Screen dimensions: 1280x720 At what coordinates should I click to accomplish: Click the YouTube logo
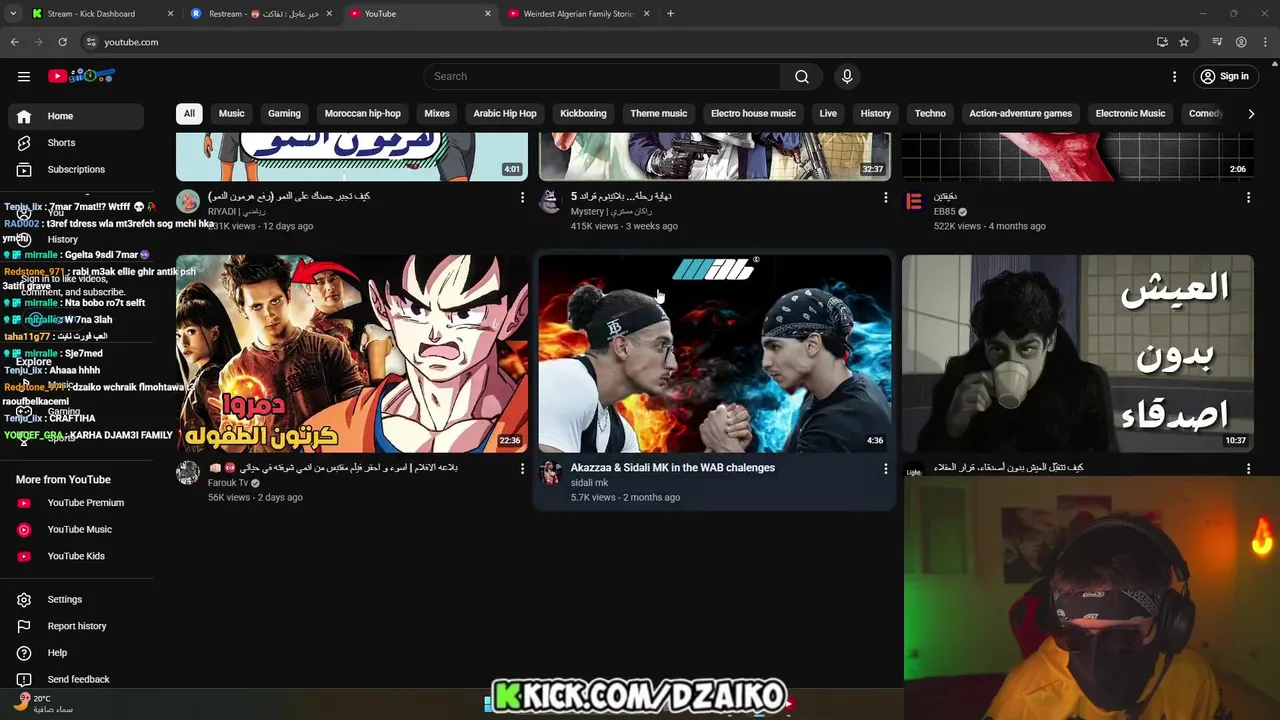click(82, 76)
